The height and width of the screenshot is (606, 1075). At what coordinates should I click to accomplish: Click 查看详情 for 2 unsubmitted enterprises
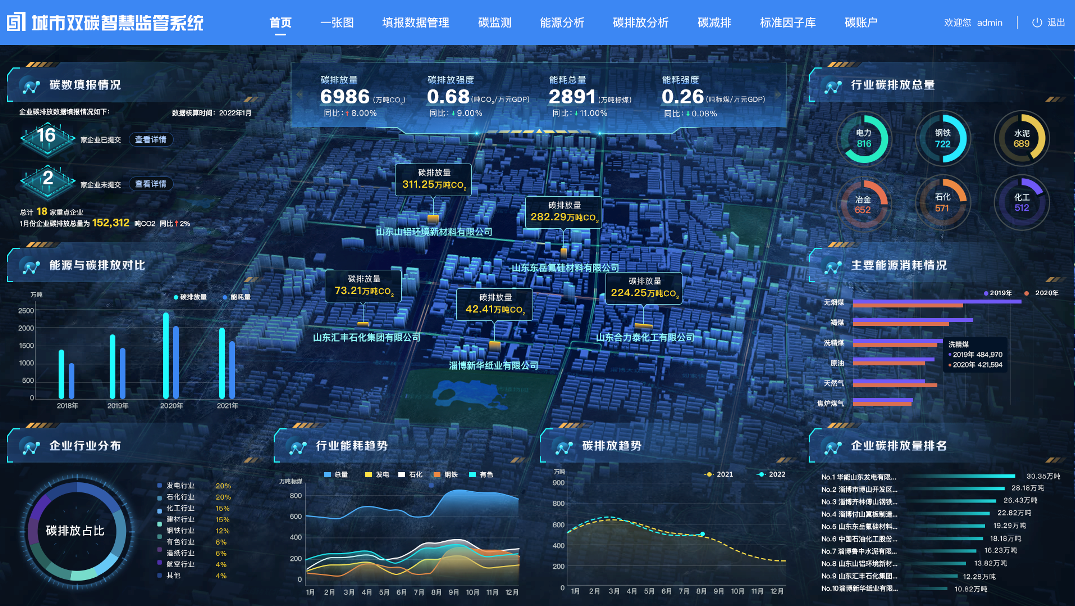(151, 184)
